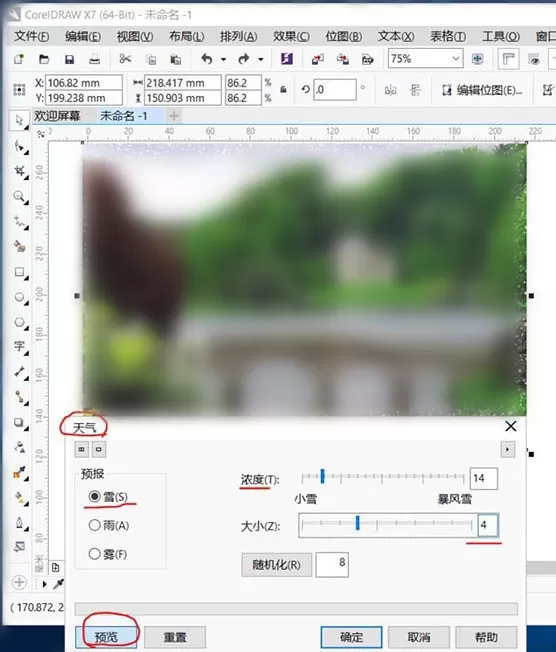The image size is (556, 652).
Task: Switch to the 欢迎屏幕 tab
Action: (x=57, y=116)
